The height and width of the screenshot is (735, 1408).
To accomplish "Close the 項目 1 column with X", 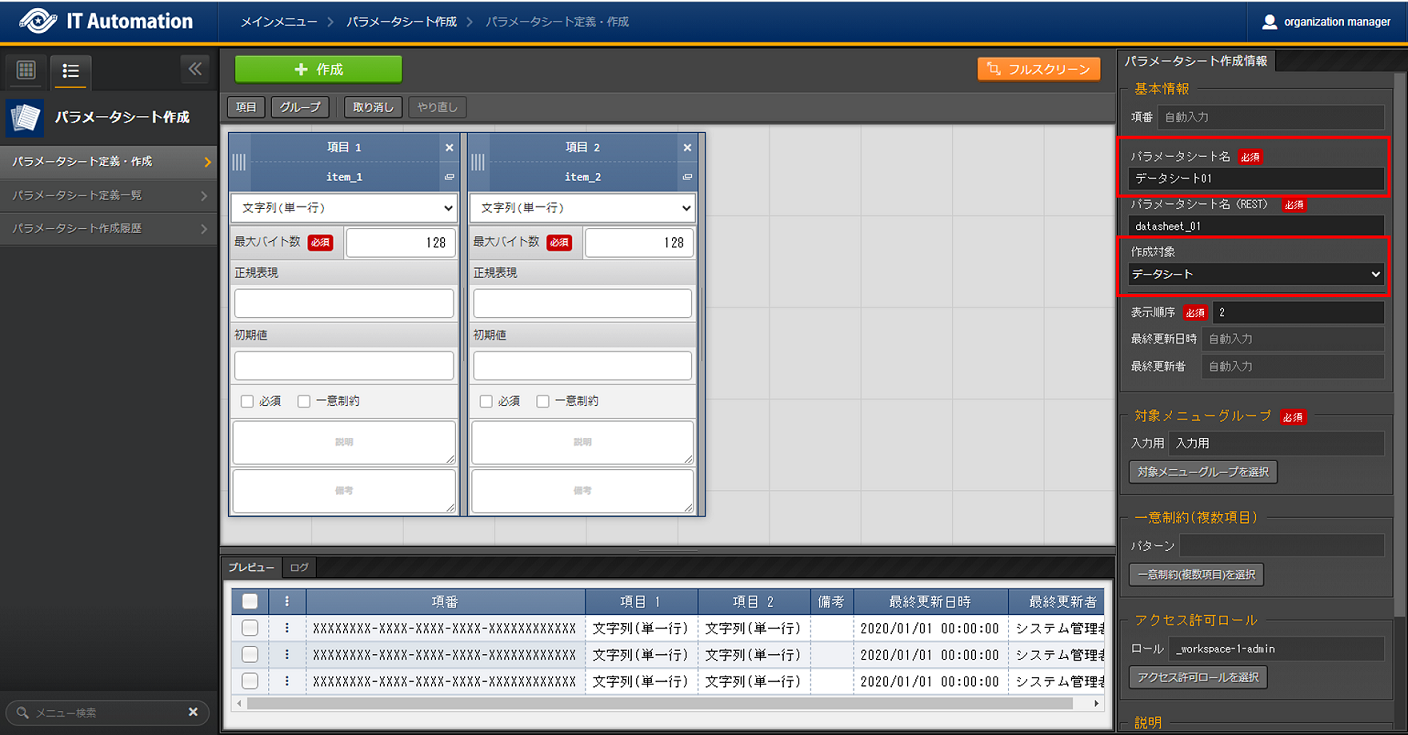I will 449,147.
